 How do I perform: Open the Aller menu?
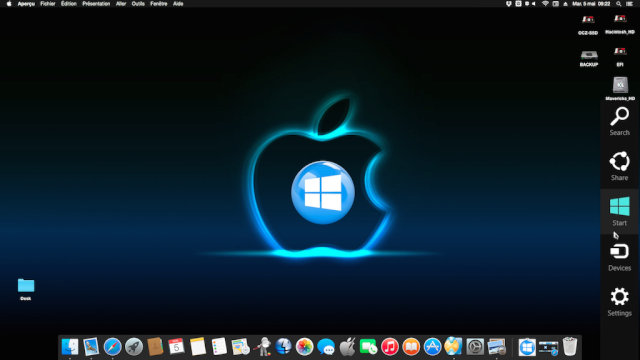pos(121,4)
